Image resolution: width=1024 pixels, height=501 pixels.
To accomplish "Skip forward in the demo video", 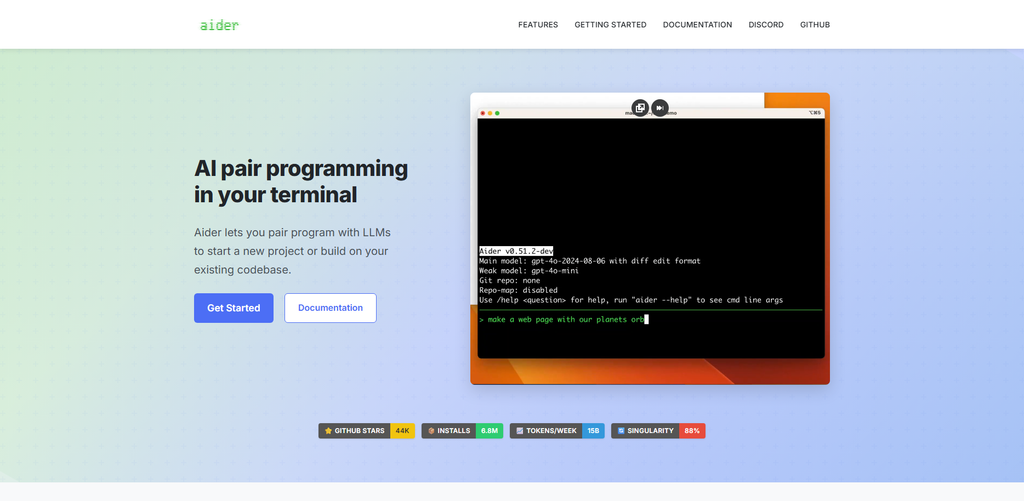I will click(x=660, y=108).
